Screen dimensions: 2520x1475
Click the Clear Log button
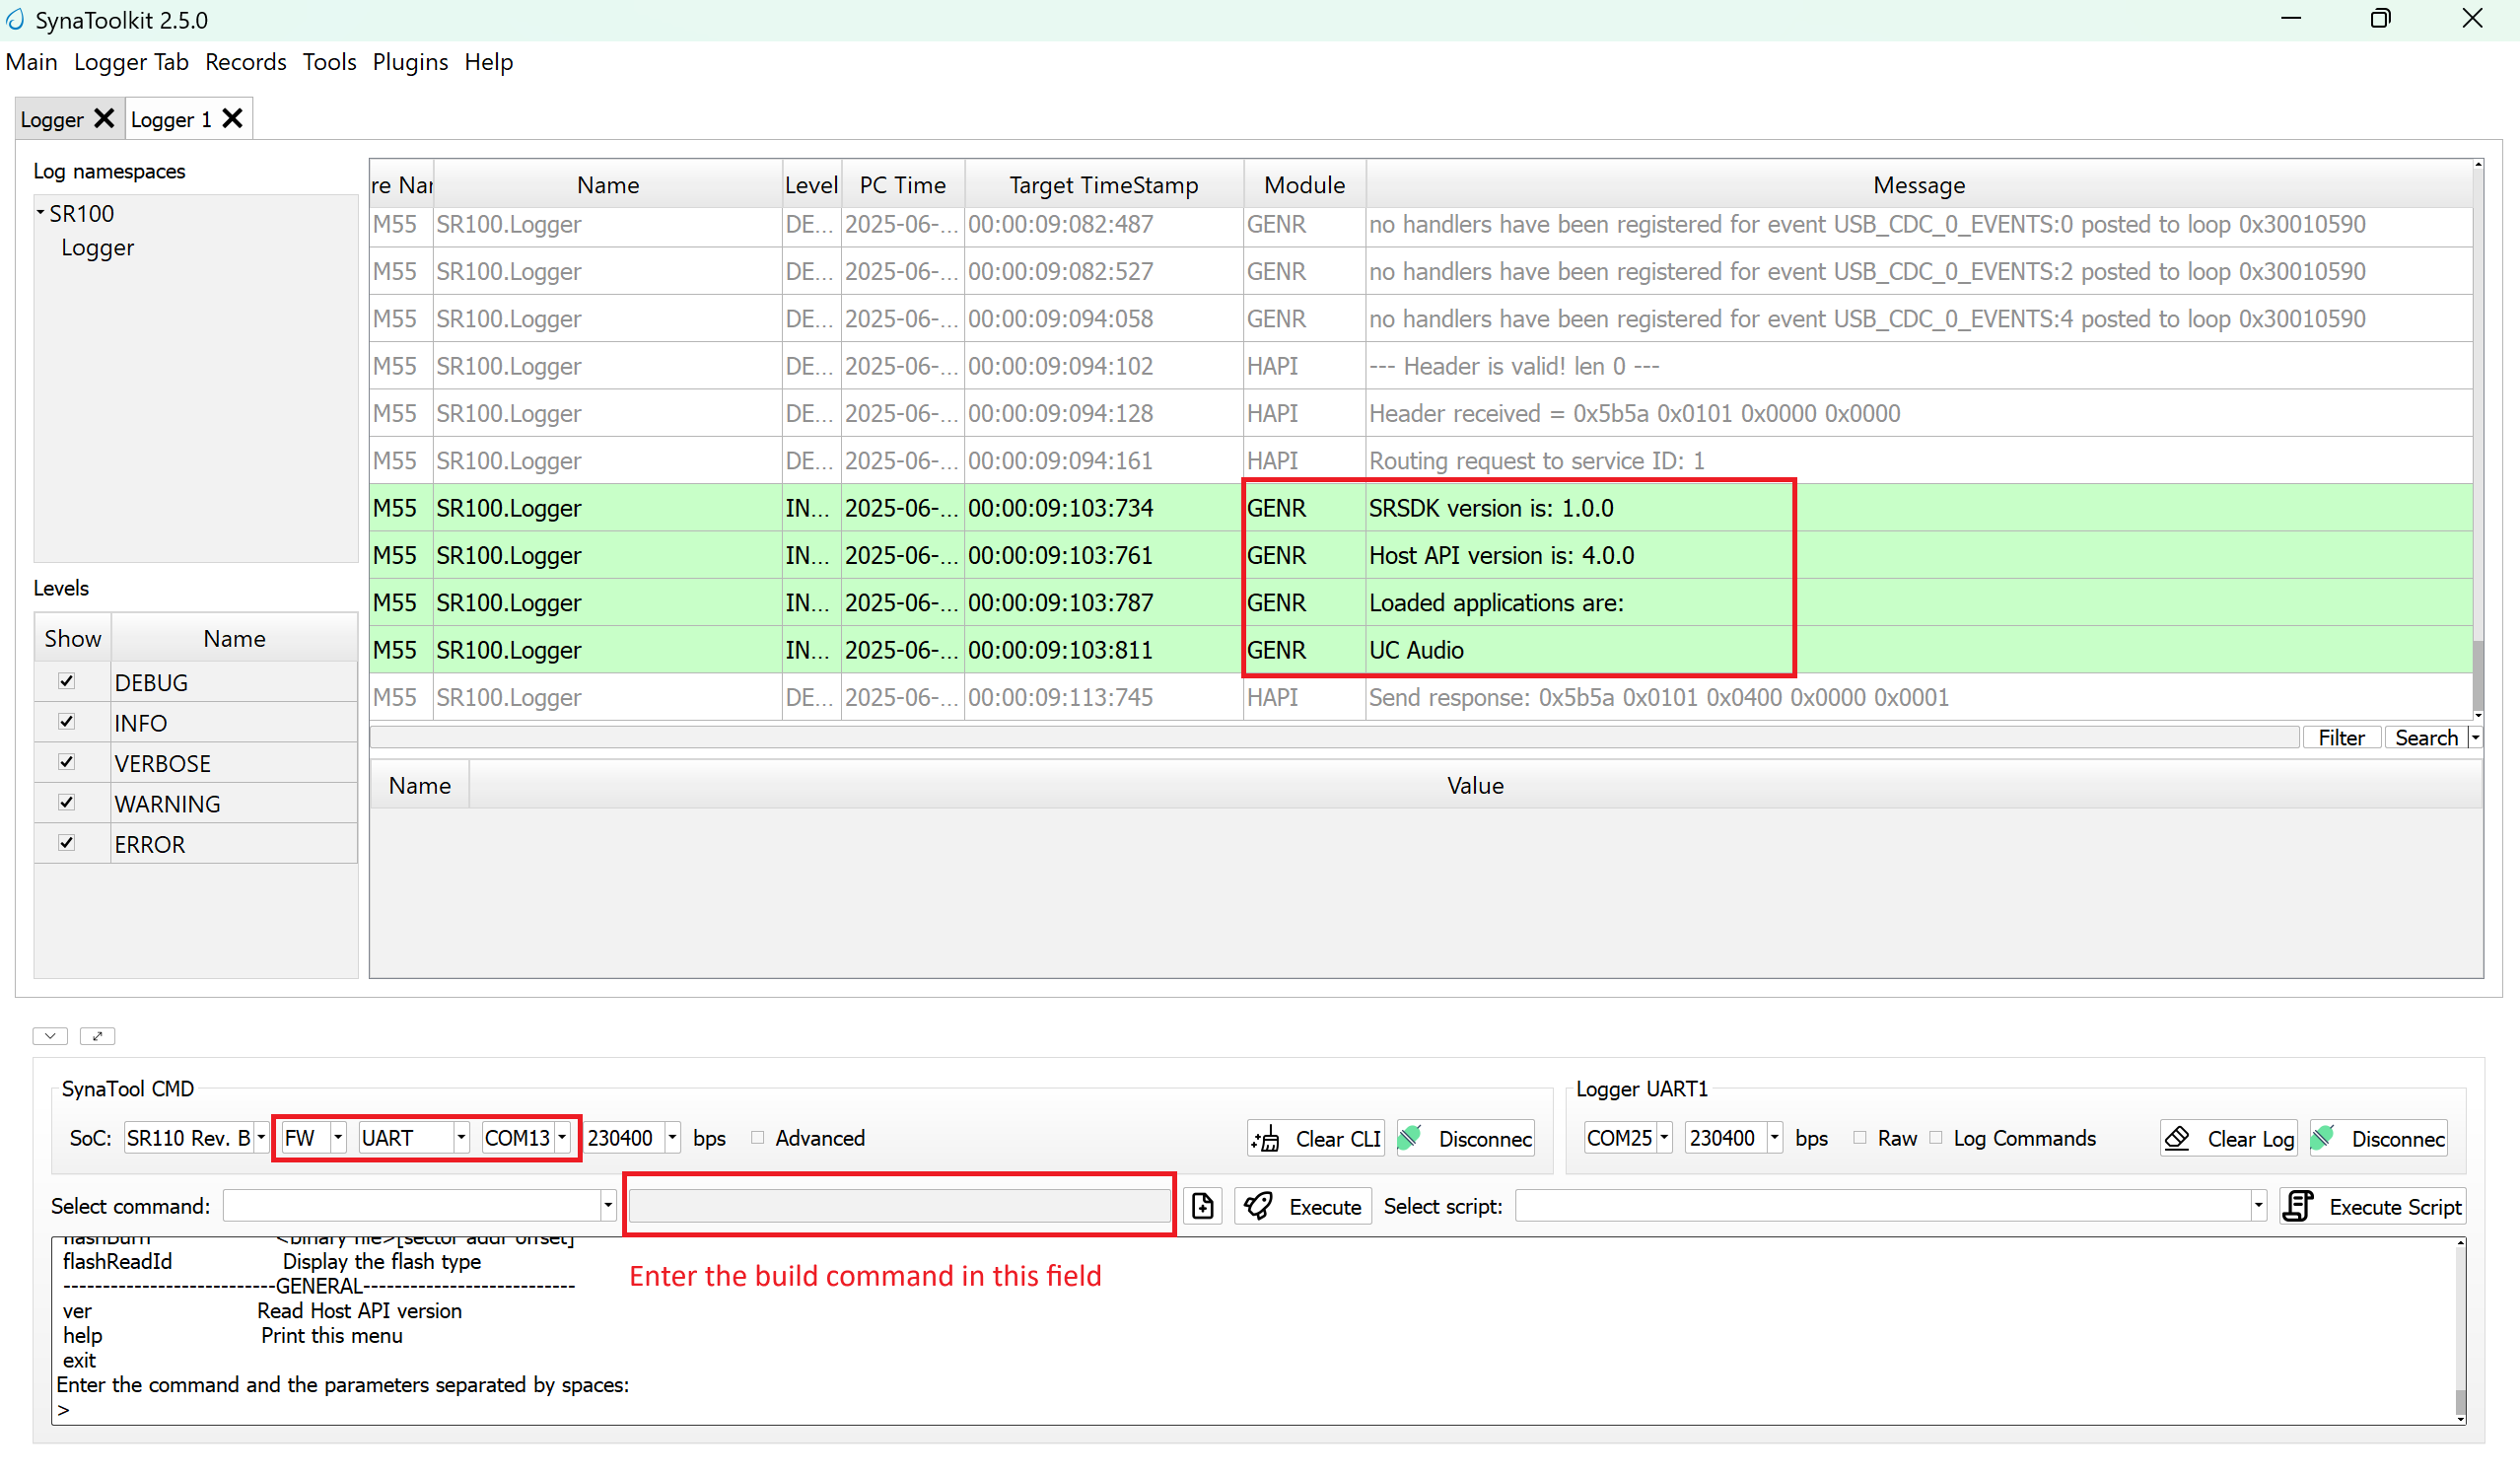pos(2229,1138)
